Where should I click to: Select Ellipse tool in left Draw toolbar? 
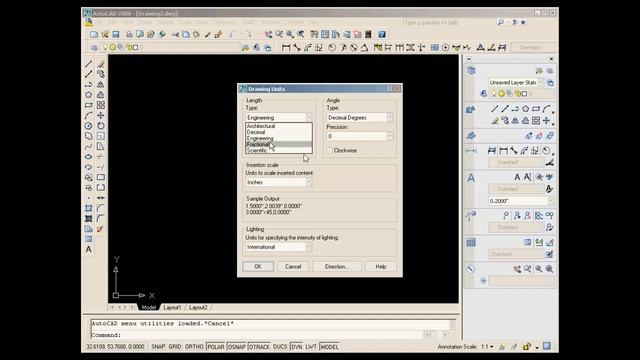pyautogui.click(x=89, y=157)
